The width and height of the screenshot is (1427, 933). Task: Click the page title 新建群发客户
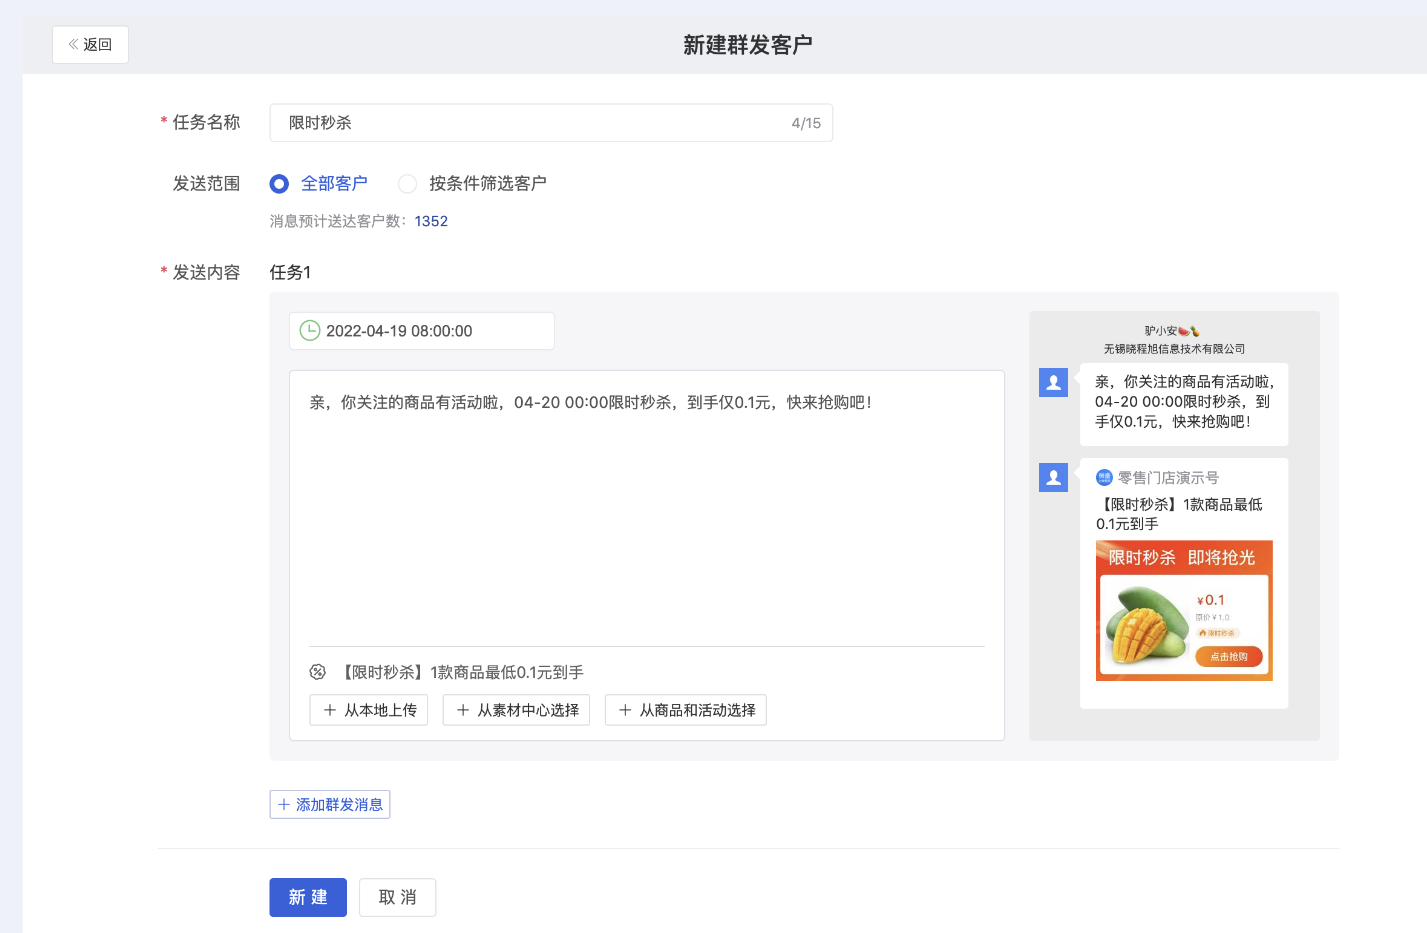click(x=748, y=45)
